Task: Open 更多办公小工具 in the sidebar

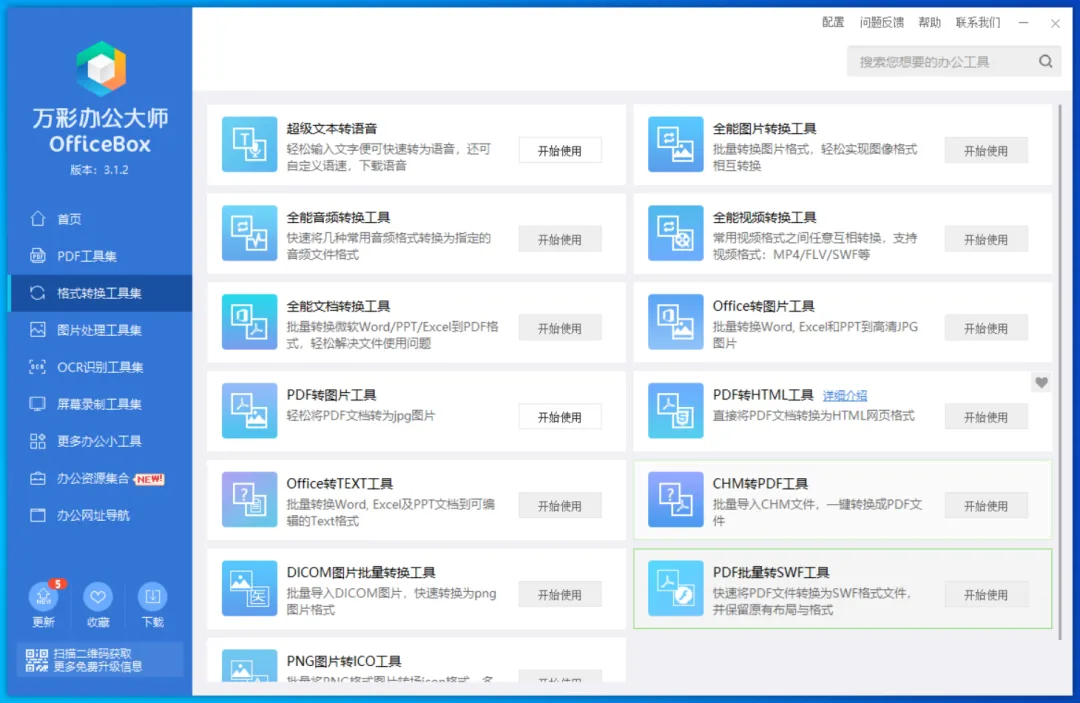Action: click(x=100, y=441)
